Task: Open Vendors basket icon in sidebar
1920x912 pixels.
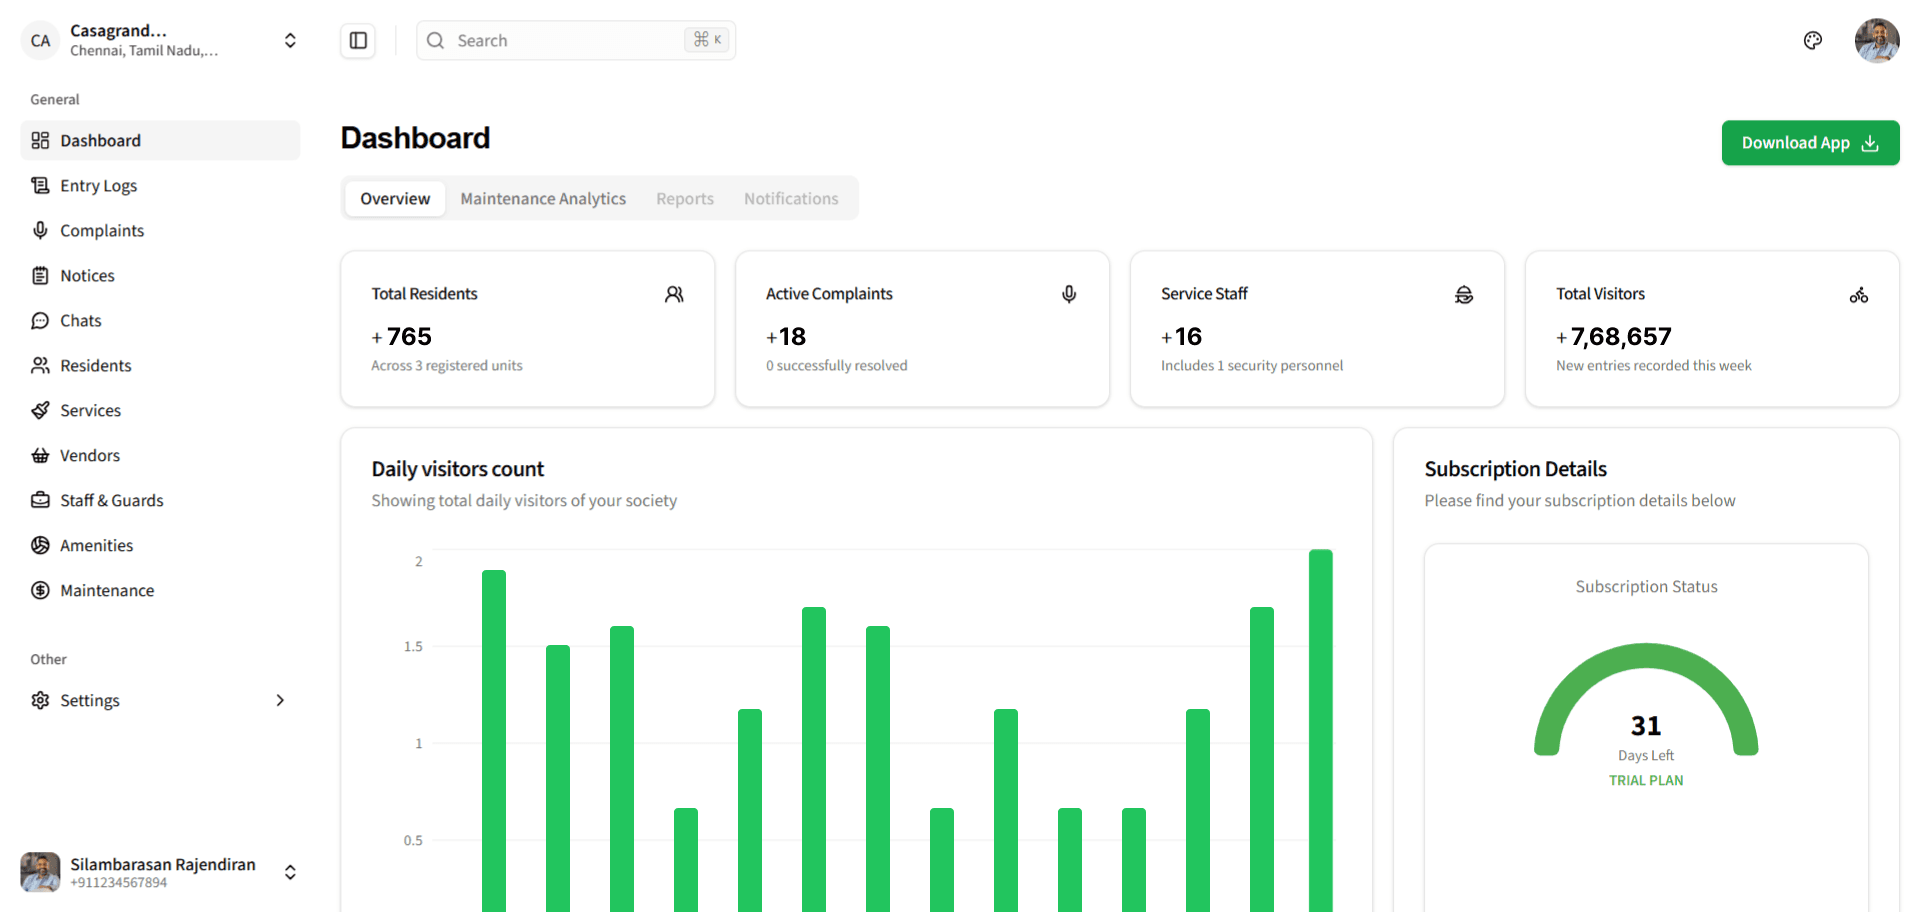Action: click(x=40, y=456)
